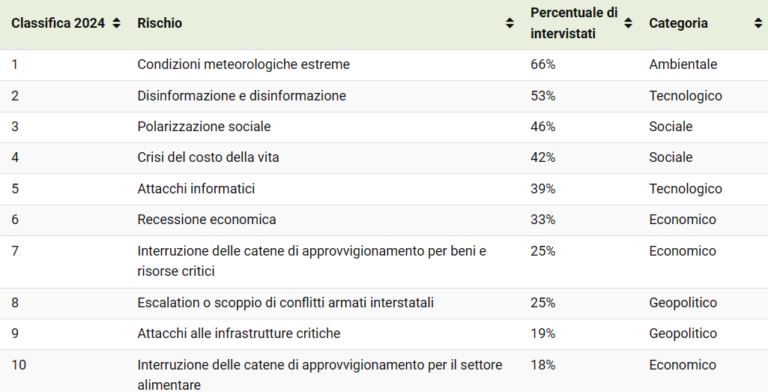Click Disinformazione e disinformazione entry

pos(241,96)
